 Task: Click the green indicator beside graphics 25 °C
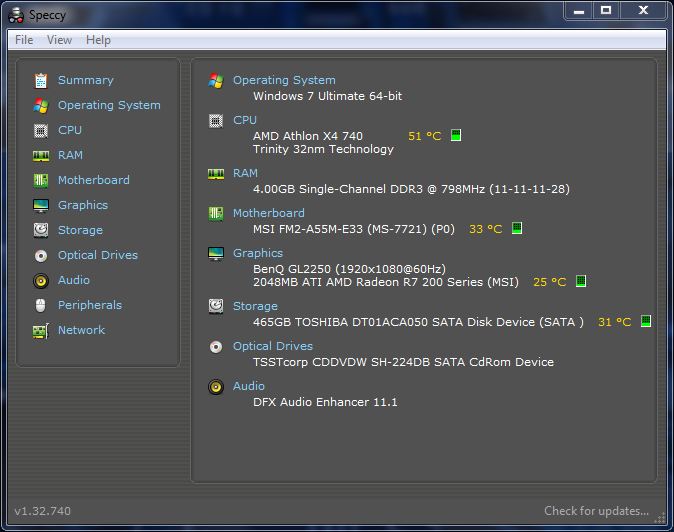coord(581,281)
